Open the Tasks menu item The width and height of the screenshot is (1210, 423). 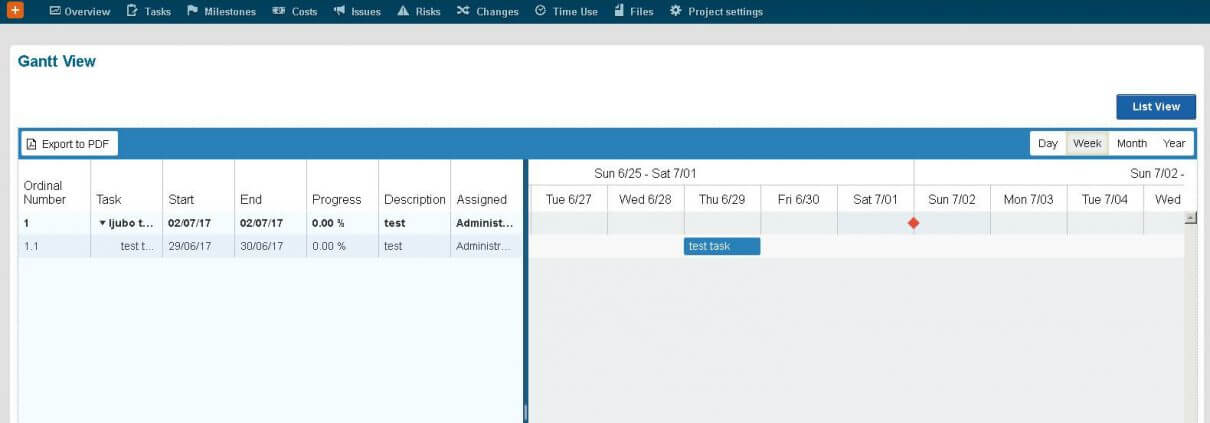point(149,12)
